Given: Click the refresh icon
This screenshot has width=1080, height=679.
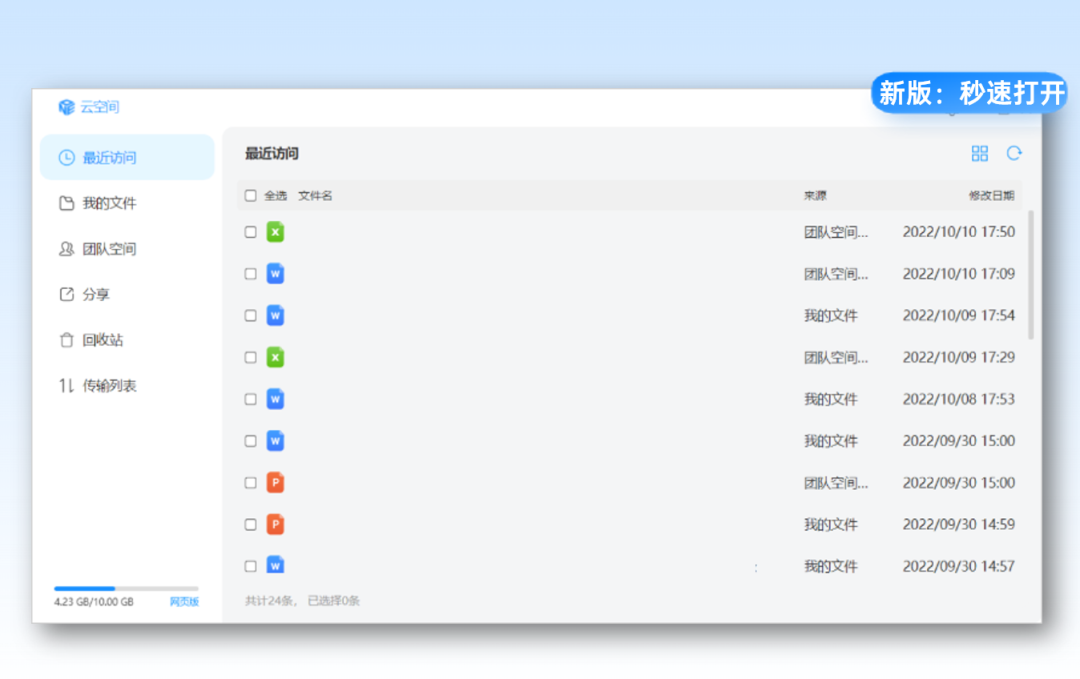Looking at the screenshot, I should 1013,153.
